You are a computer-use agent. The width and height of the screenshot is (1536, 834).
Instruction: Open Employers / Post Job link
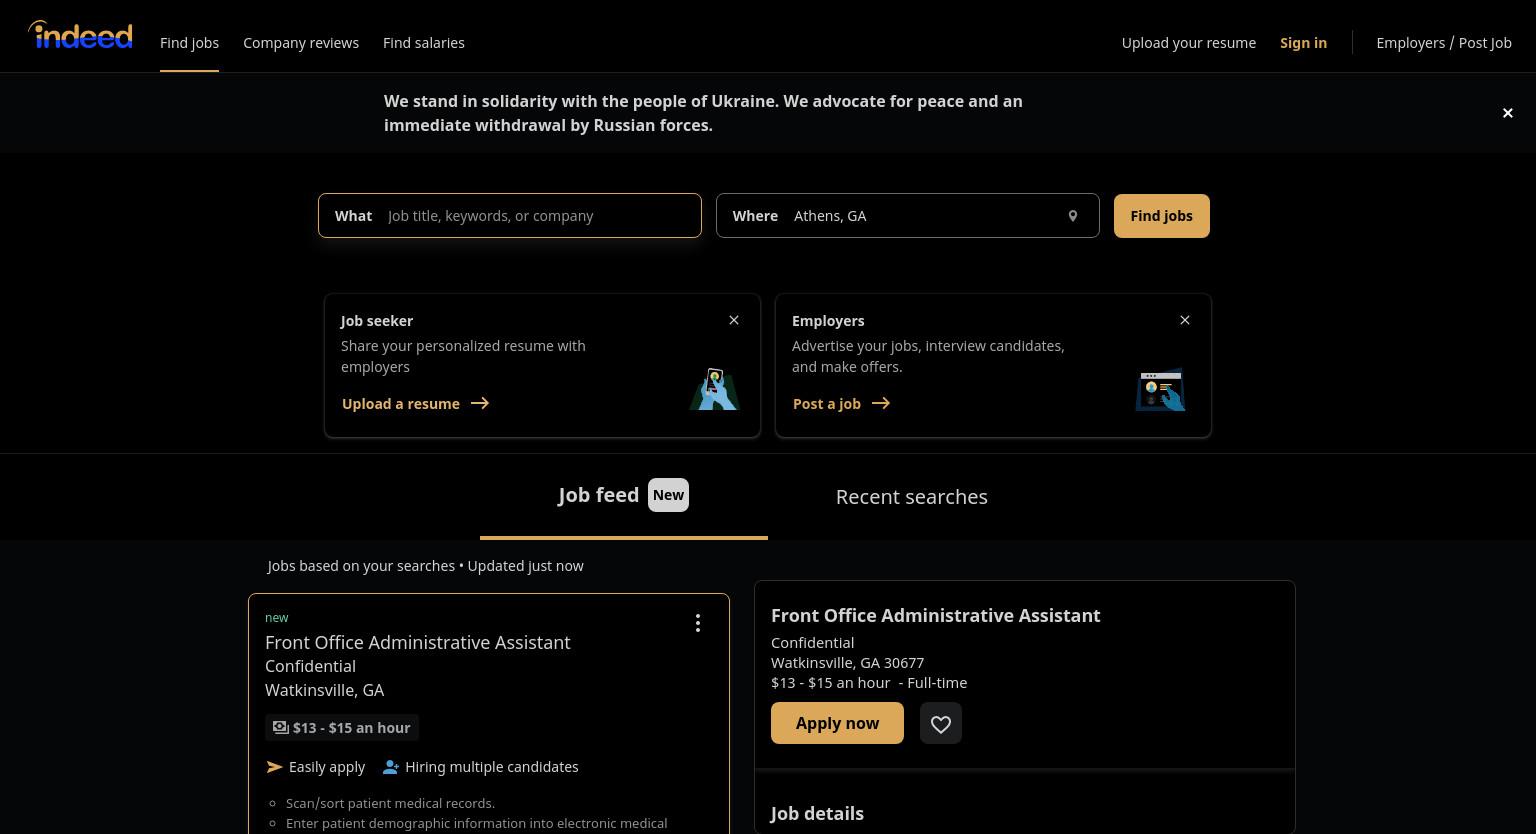[1444, 43]
